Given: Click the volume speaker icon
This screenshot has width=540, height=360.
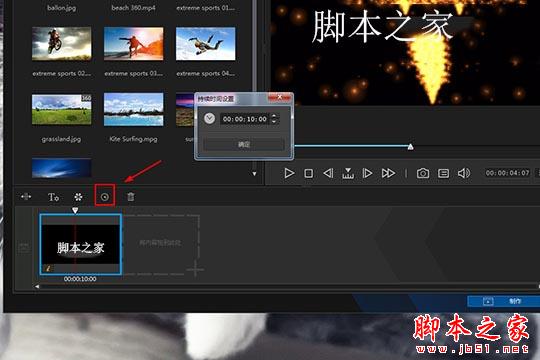Looking at the screenshot, I should pyautogui.click(x=464, y=173).
